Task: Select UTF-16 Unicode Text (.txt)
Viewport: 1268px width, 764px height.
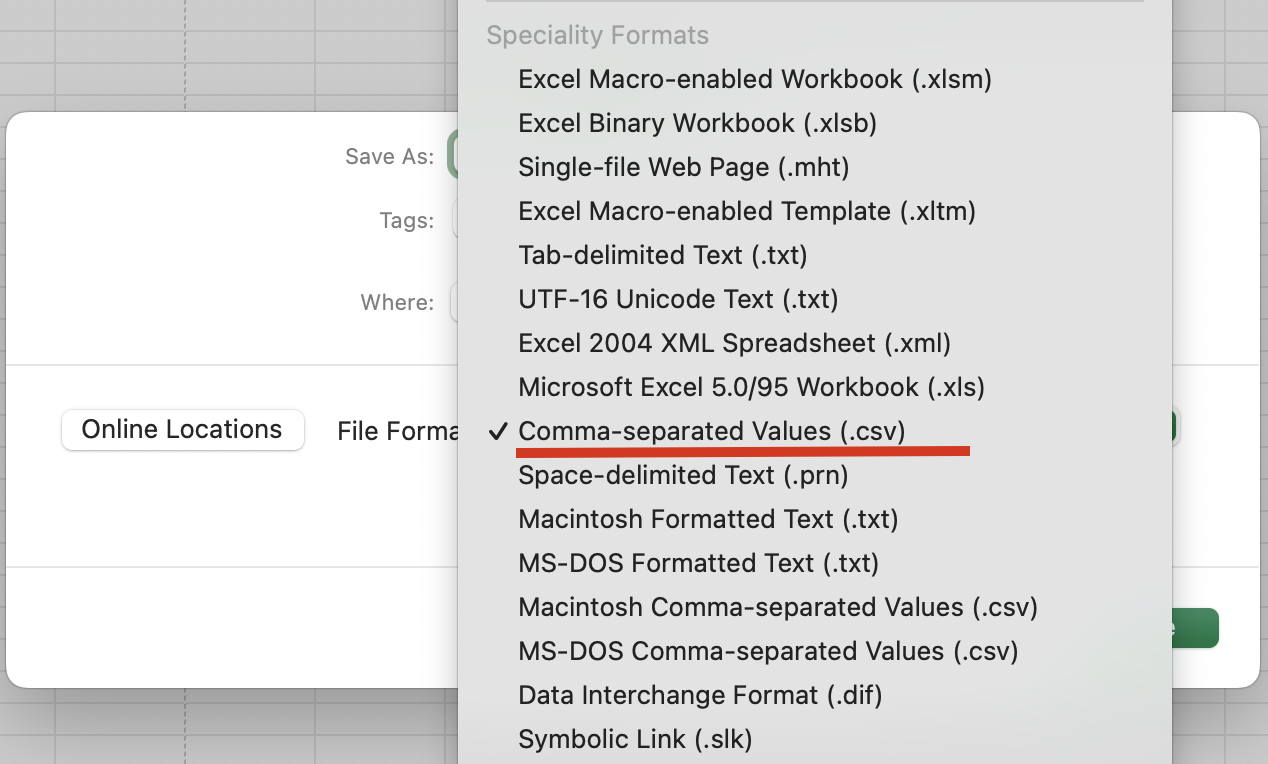Action: point(678,299)
